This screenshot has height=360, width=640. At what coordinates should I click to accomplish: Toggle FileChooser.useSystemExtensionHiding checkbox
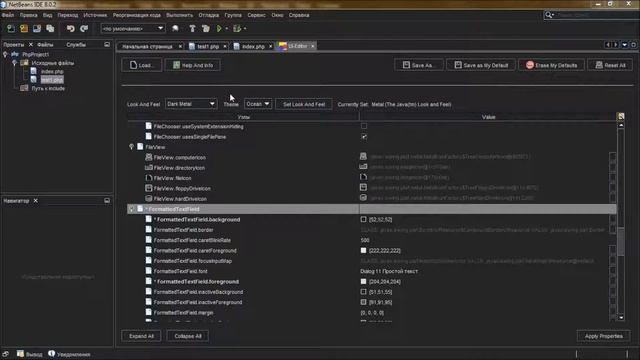click(364, 126)
